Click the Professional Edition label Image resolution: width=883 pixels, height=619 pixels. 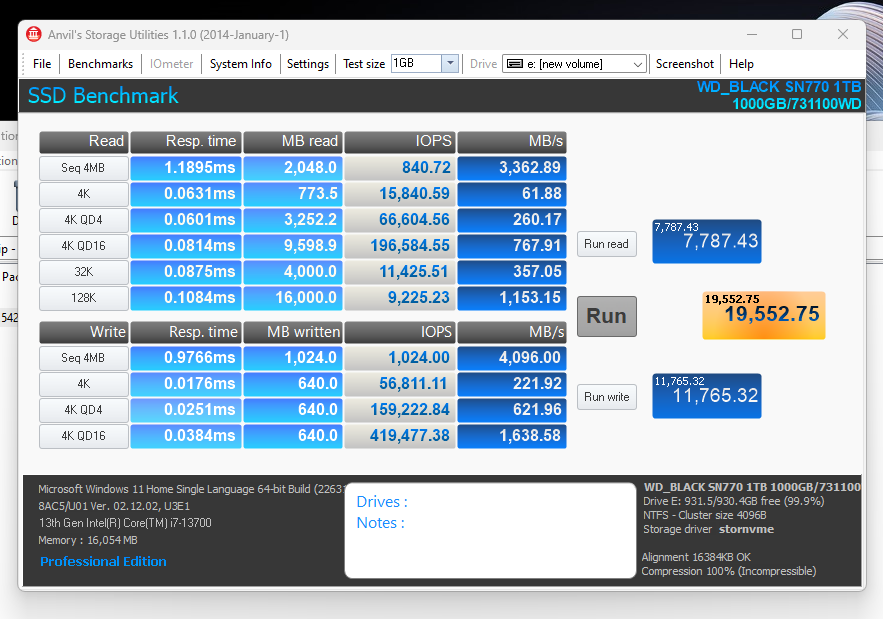[103, 562]
